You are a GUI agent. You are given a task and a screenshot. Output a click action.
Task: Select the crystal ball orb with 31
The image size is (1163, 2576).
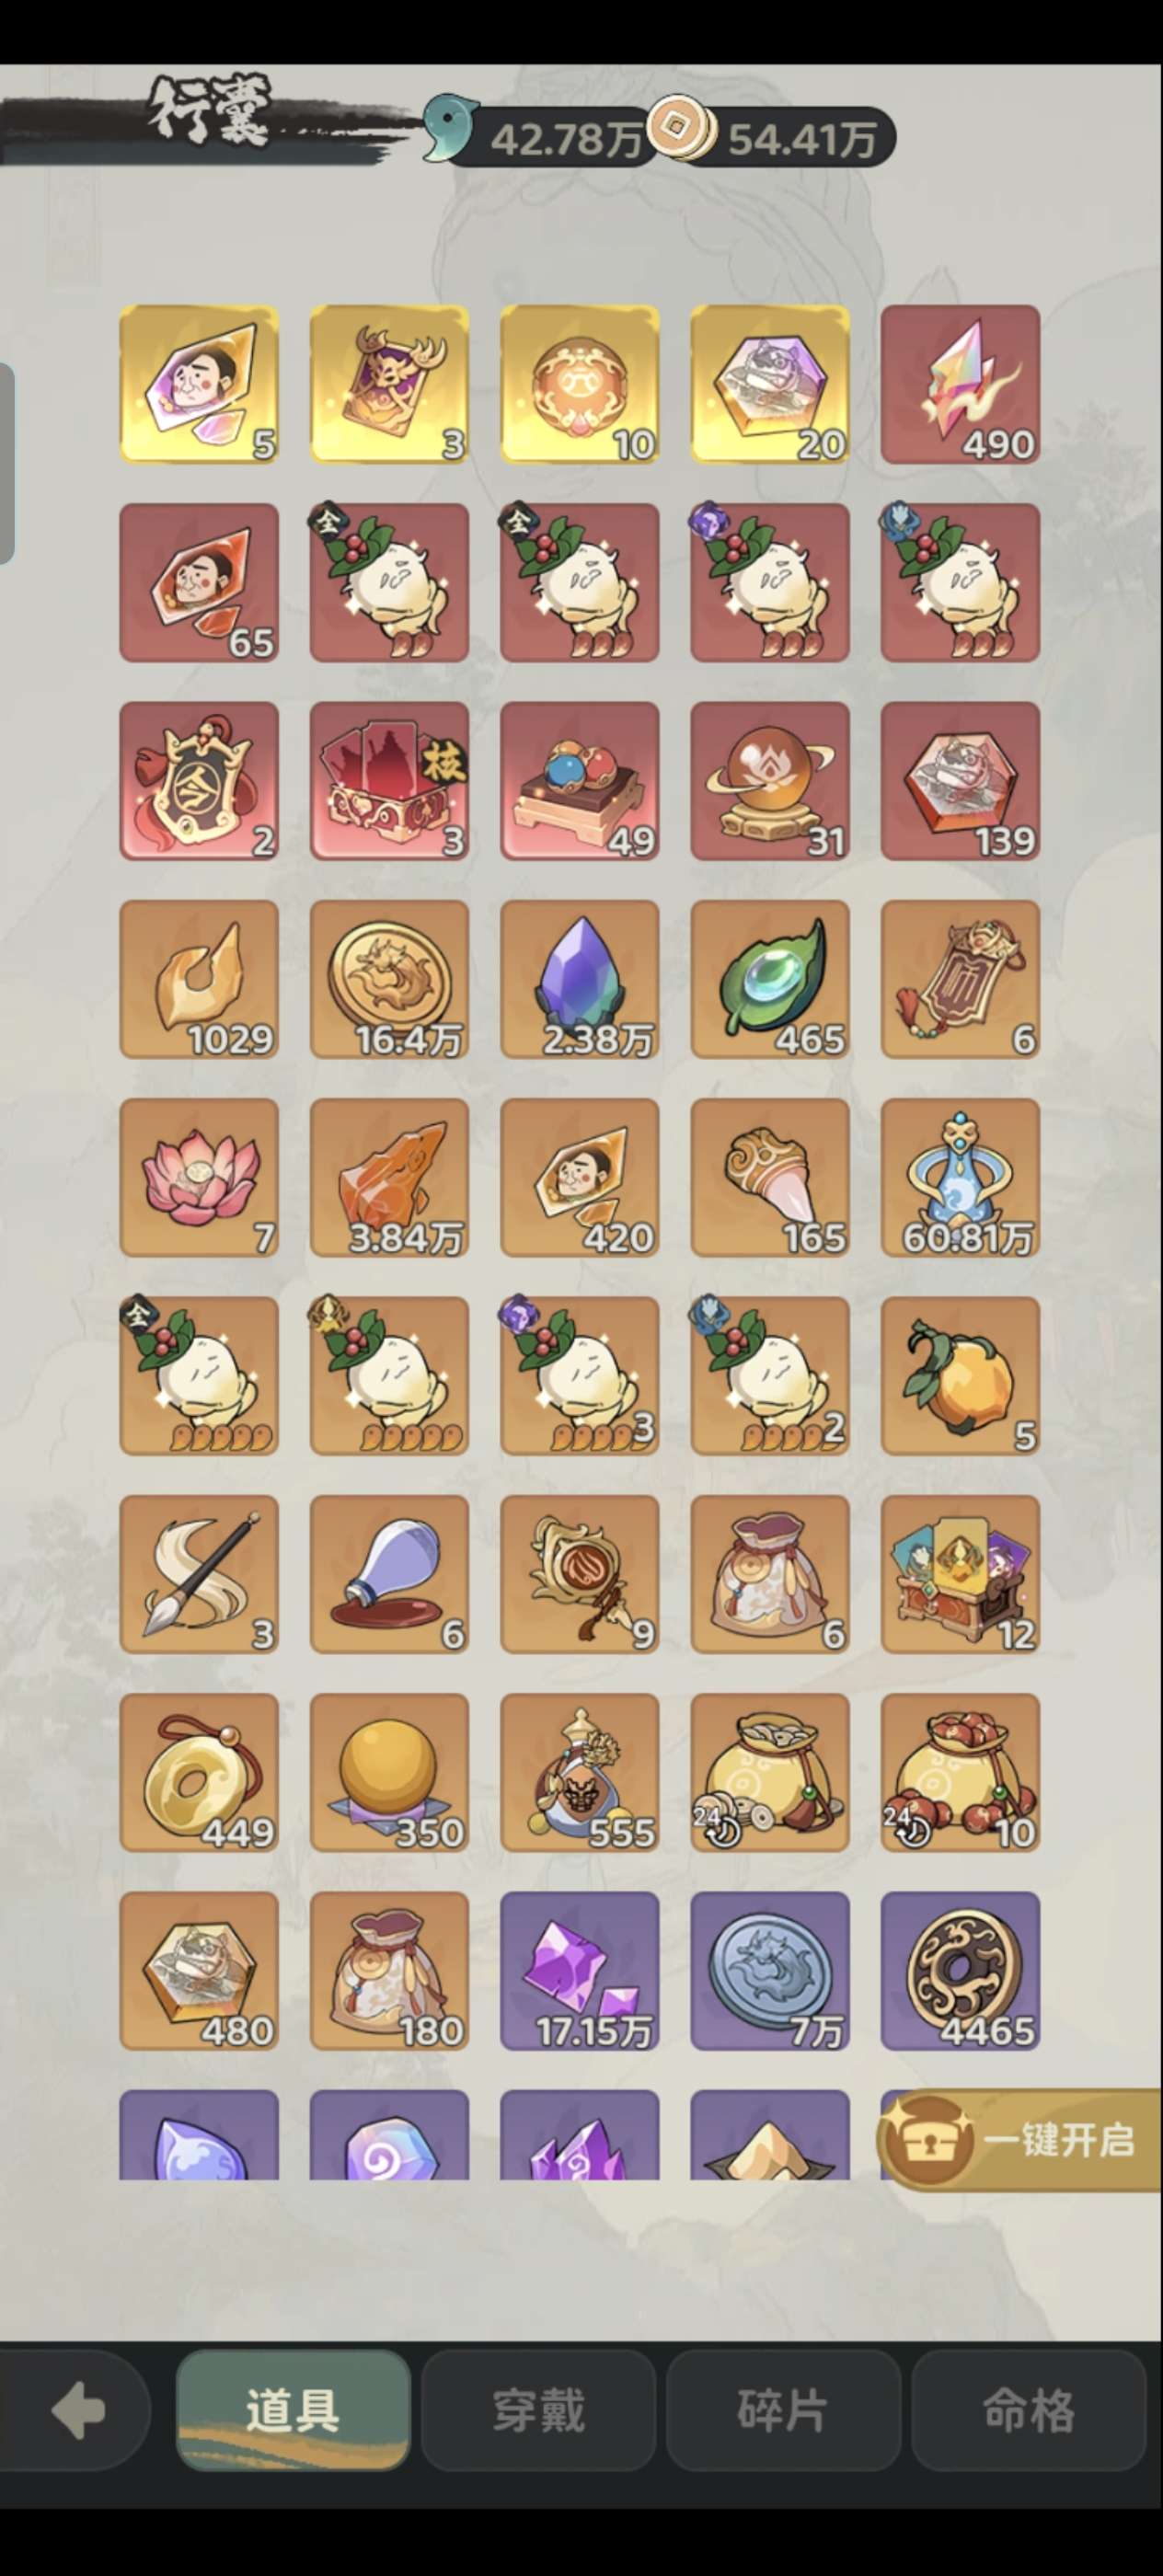(x=770, y=781)
